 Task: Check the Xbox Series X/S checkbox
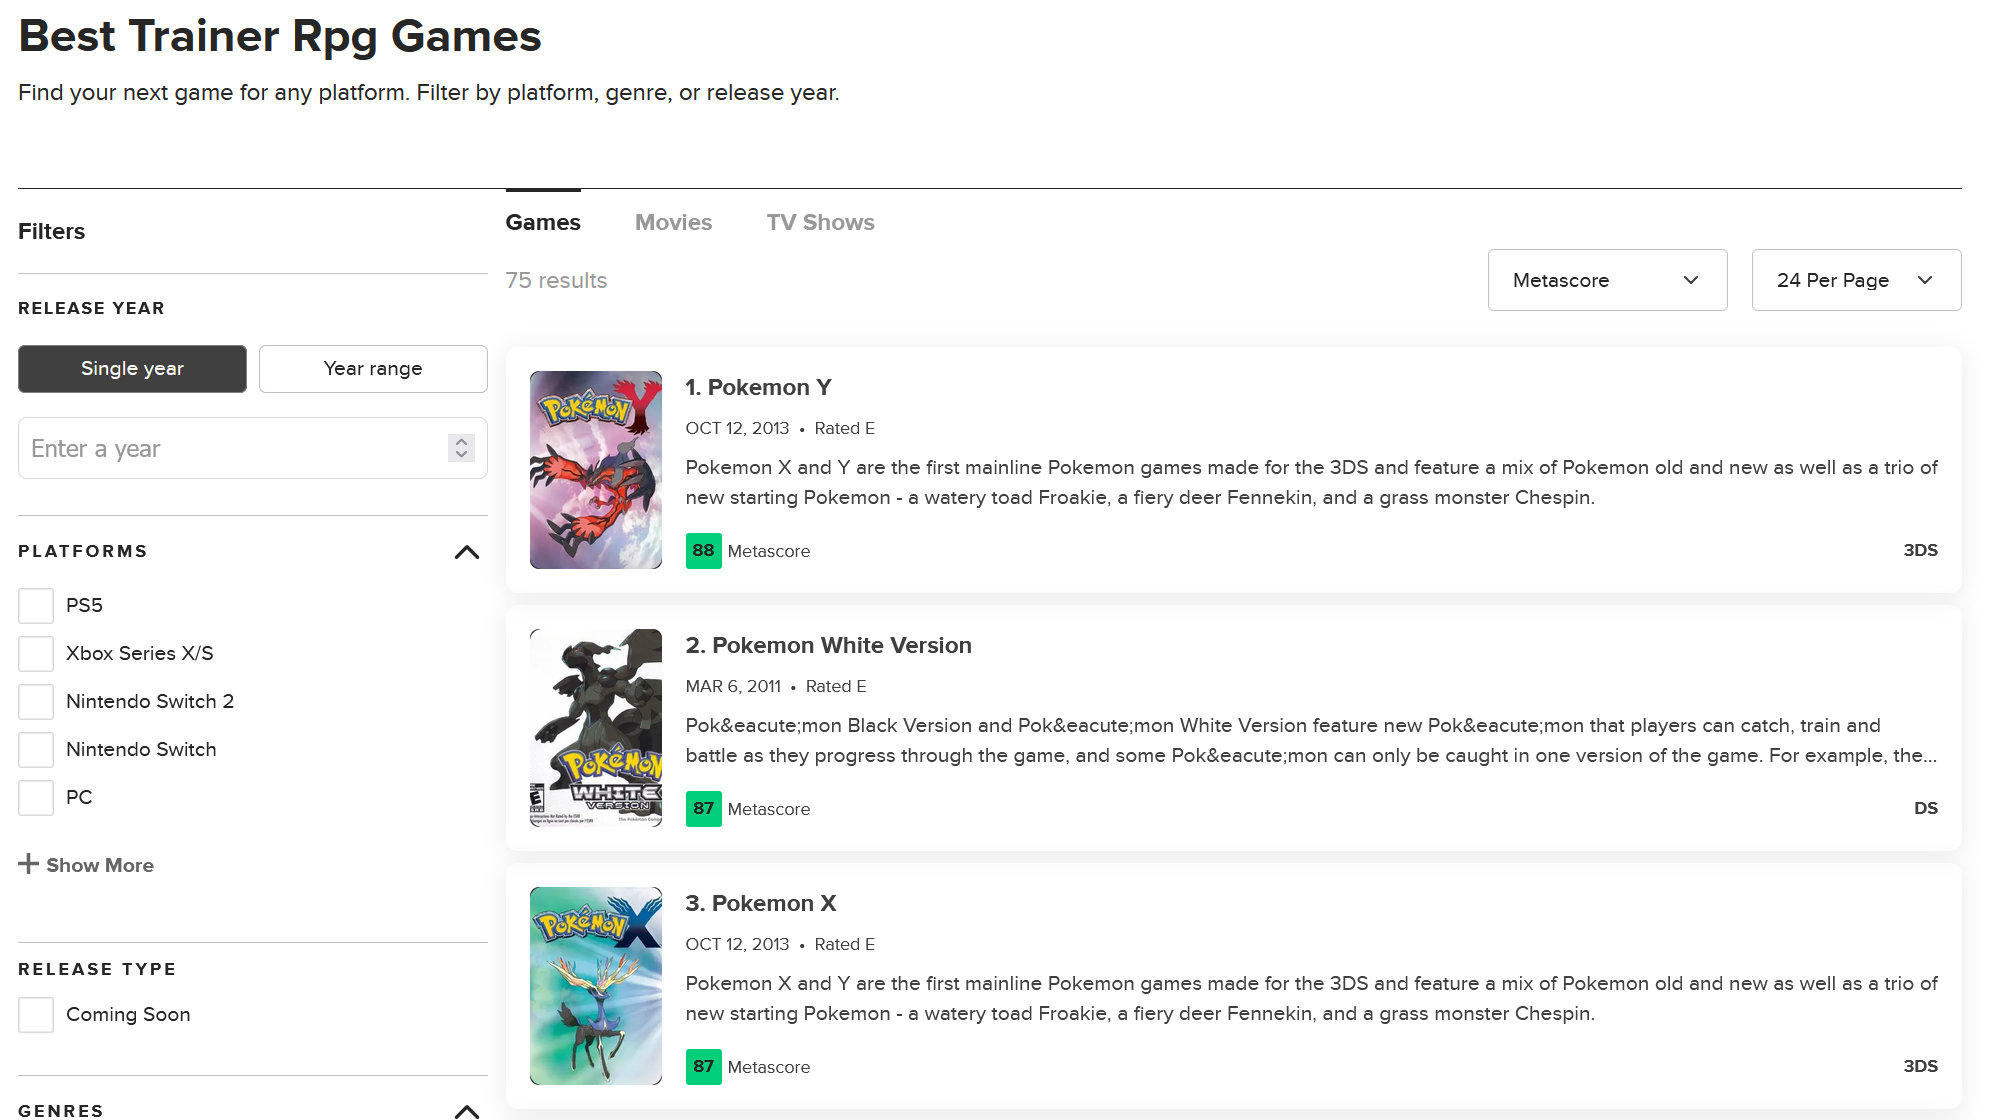[36, 654]
